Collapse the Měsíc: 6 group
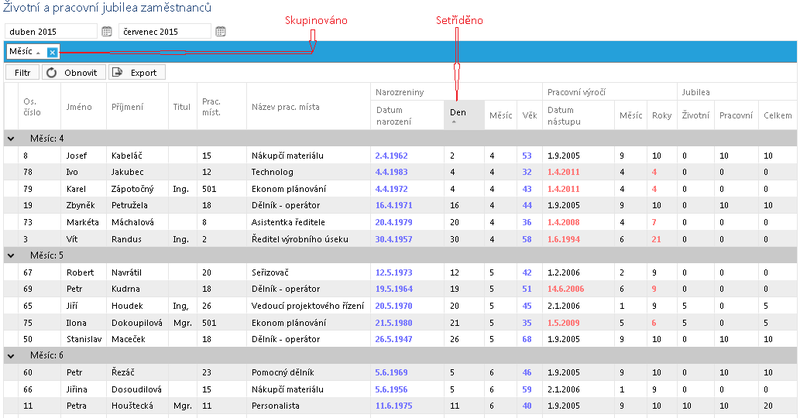The image size is (800, 418). pyautogui.click(x=11, y=355)
